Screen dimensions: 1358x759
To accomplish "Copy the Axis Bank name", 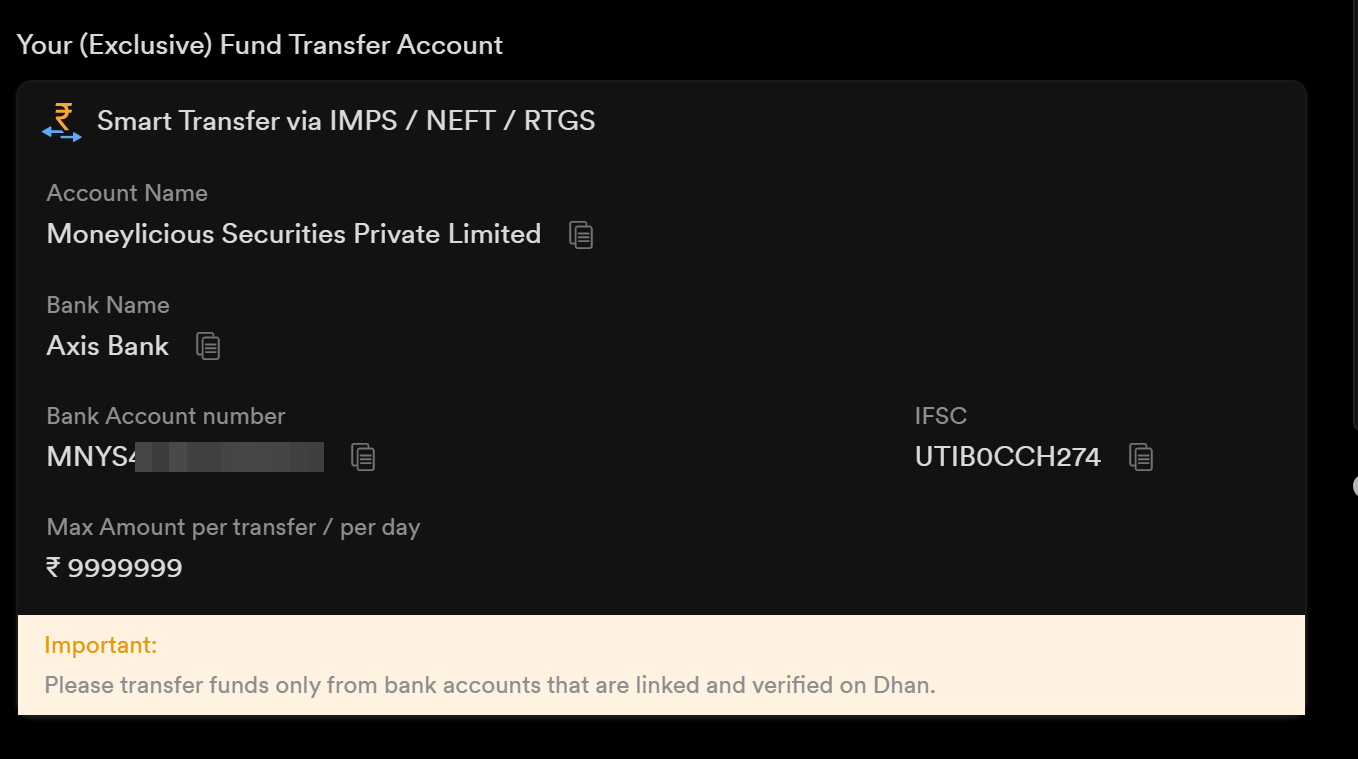I will pyautogui.click(x=208, y=346).
